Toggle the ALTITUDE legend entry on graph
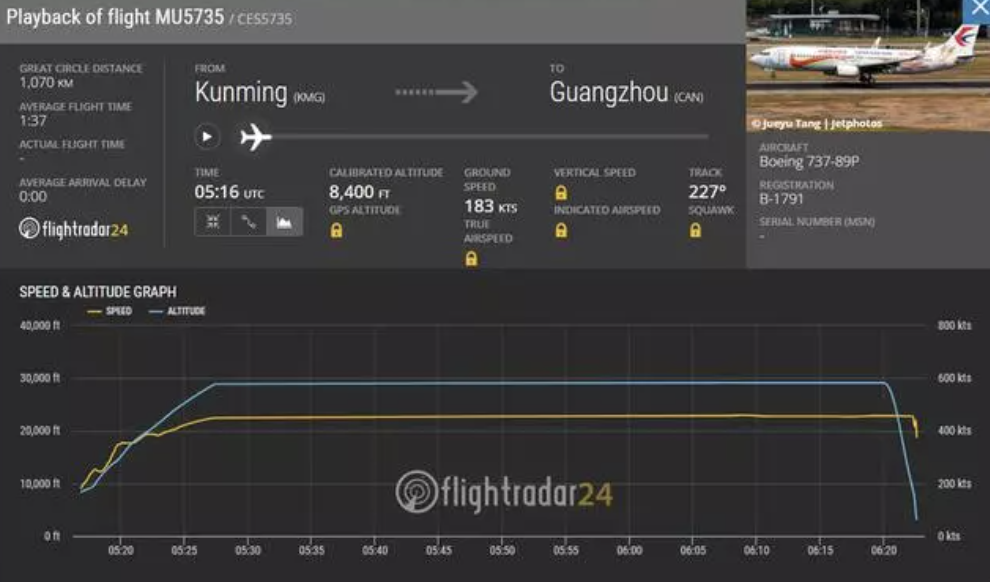Image resolution: width=990 pixels, height=582 pixels. 177,311
